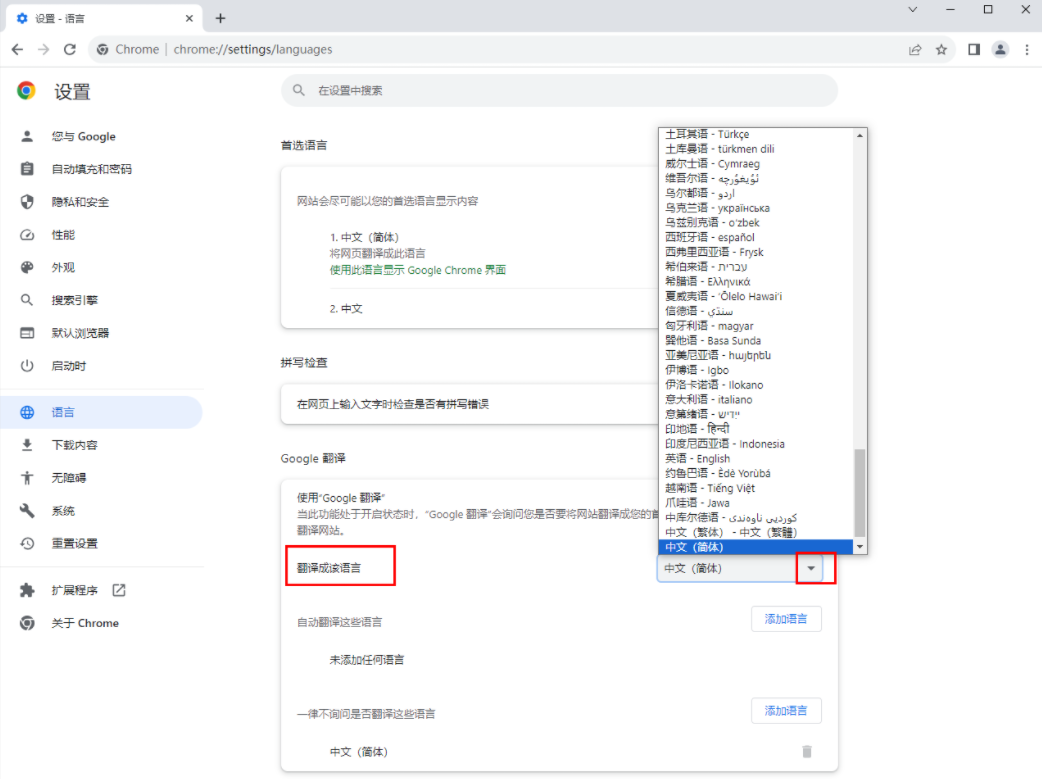
Task: Click the language list scroll-up arrow
Action: 860,135
